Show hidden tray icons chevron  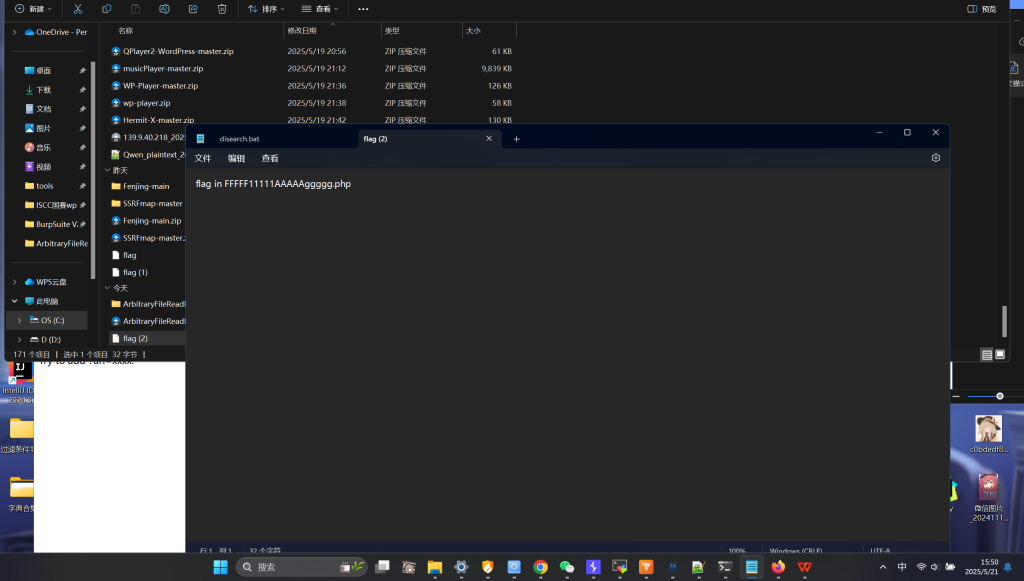pyautogui.click(x=883, y=567)
